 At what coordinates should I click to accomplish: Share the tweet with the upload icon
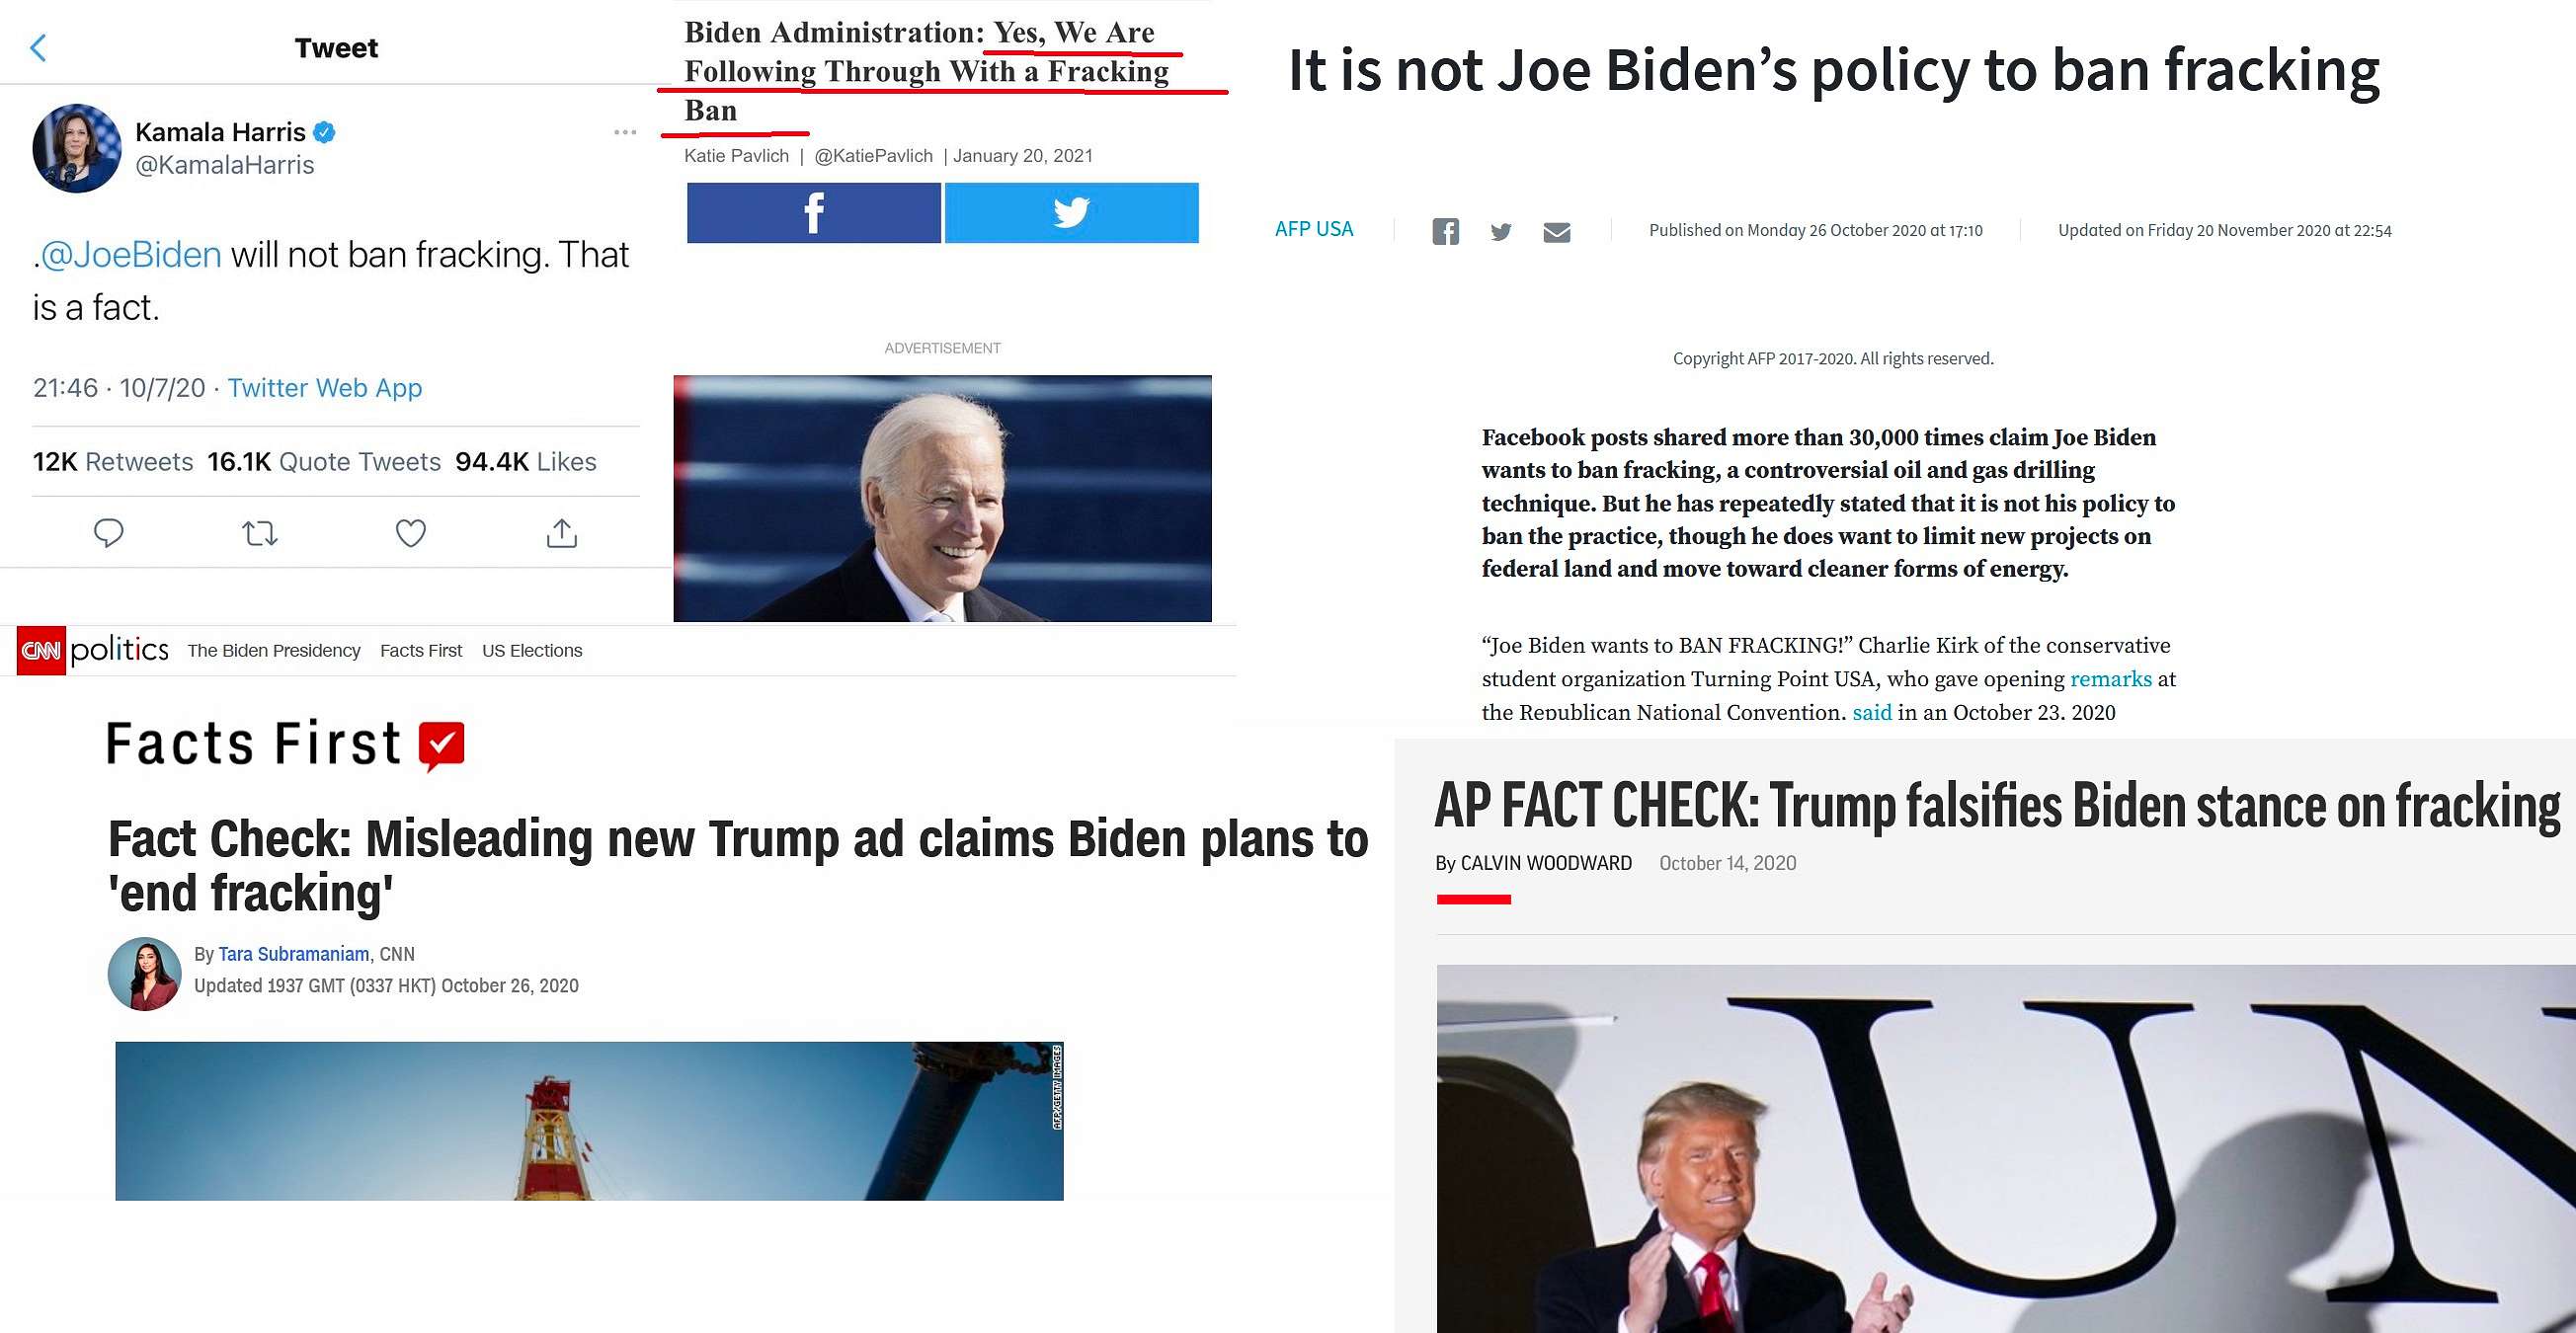click(x=562, y=533)
